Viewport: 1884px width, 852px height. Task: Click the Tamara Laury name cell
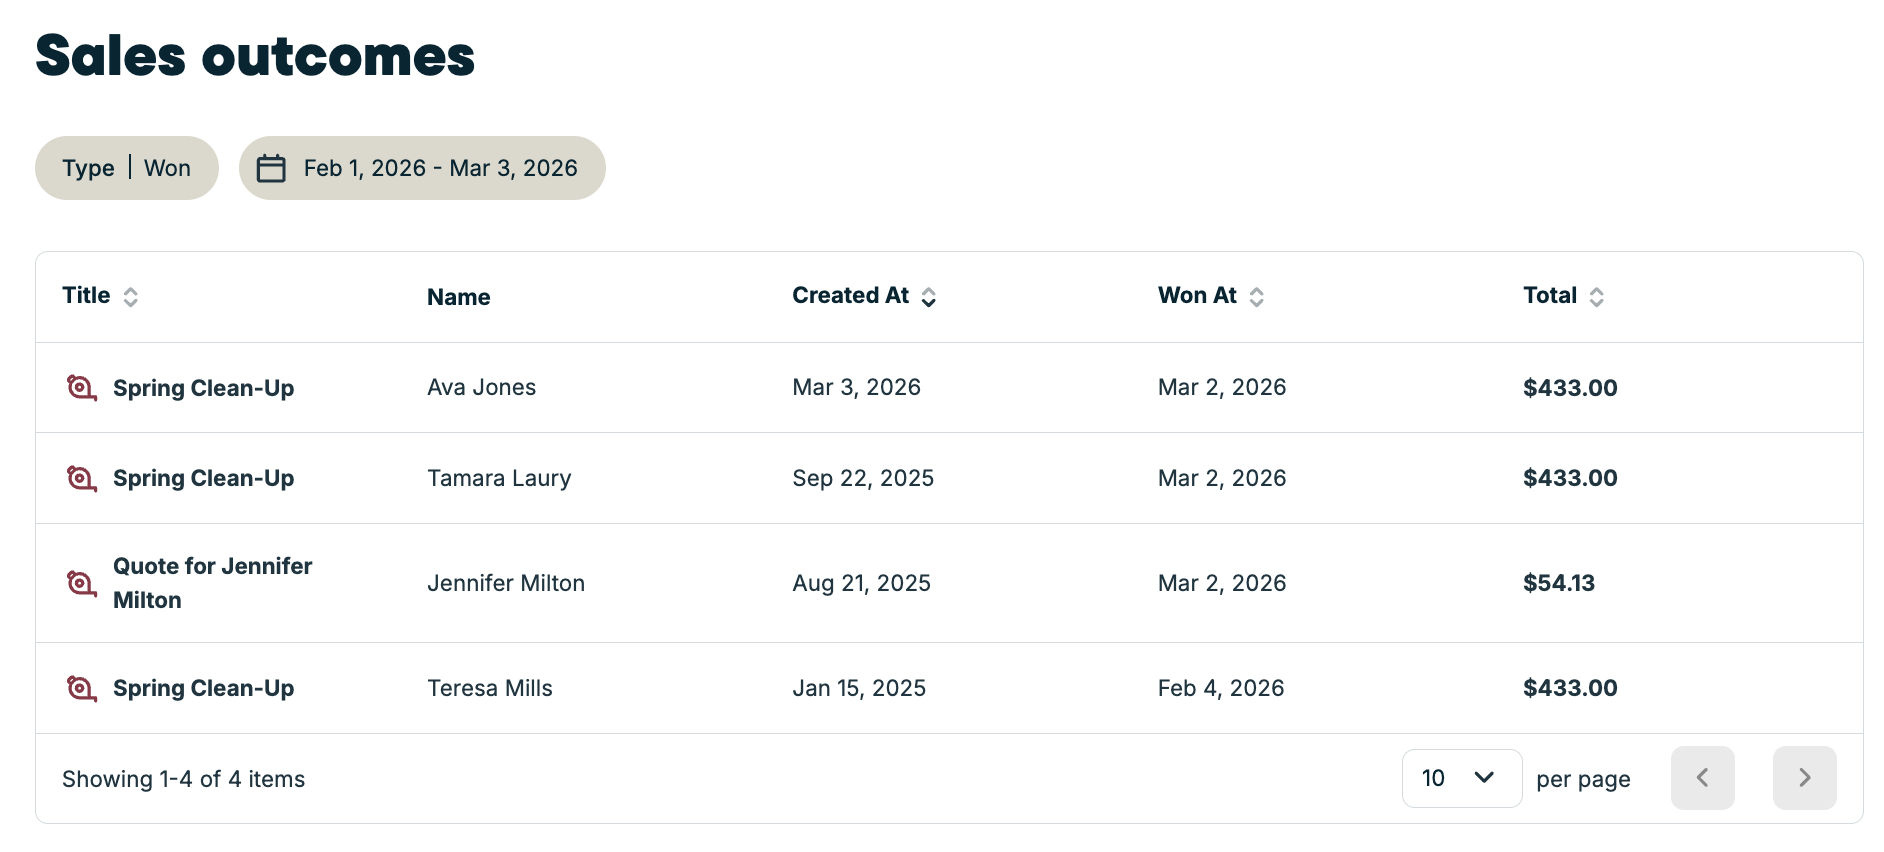coord(499,478)
